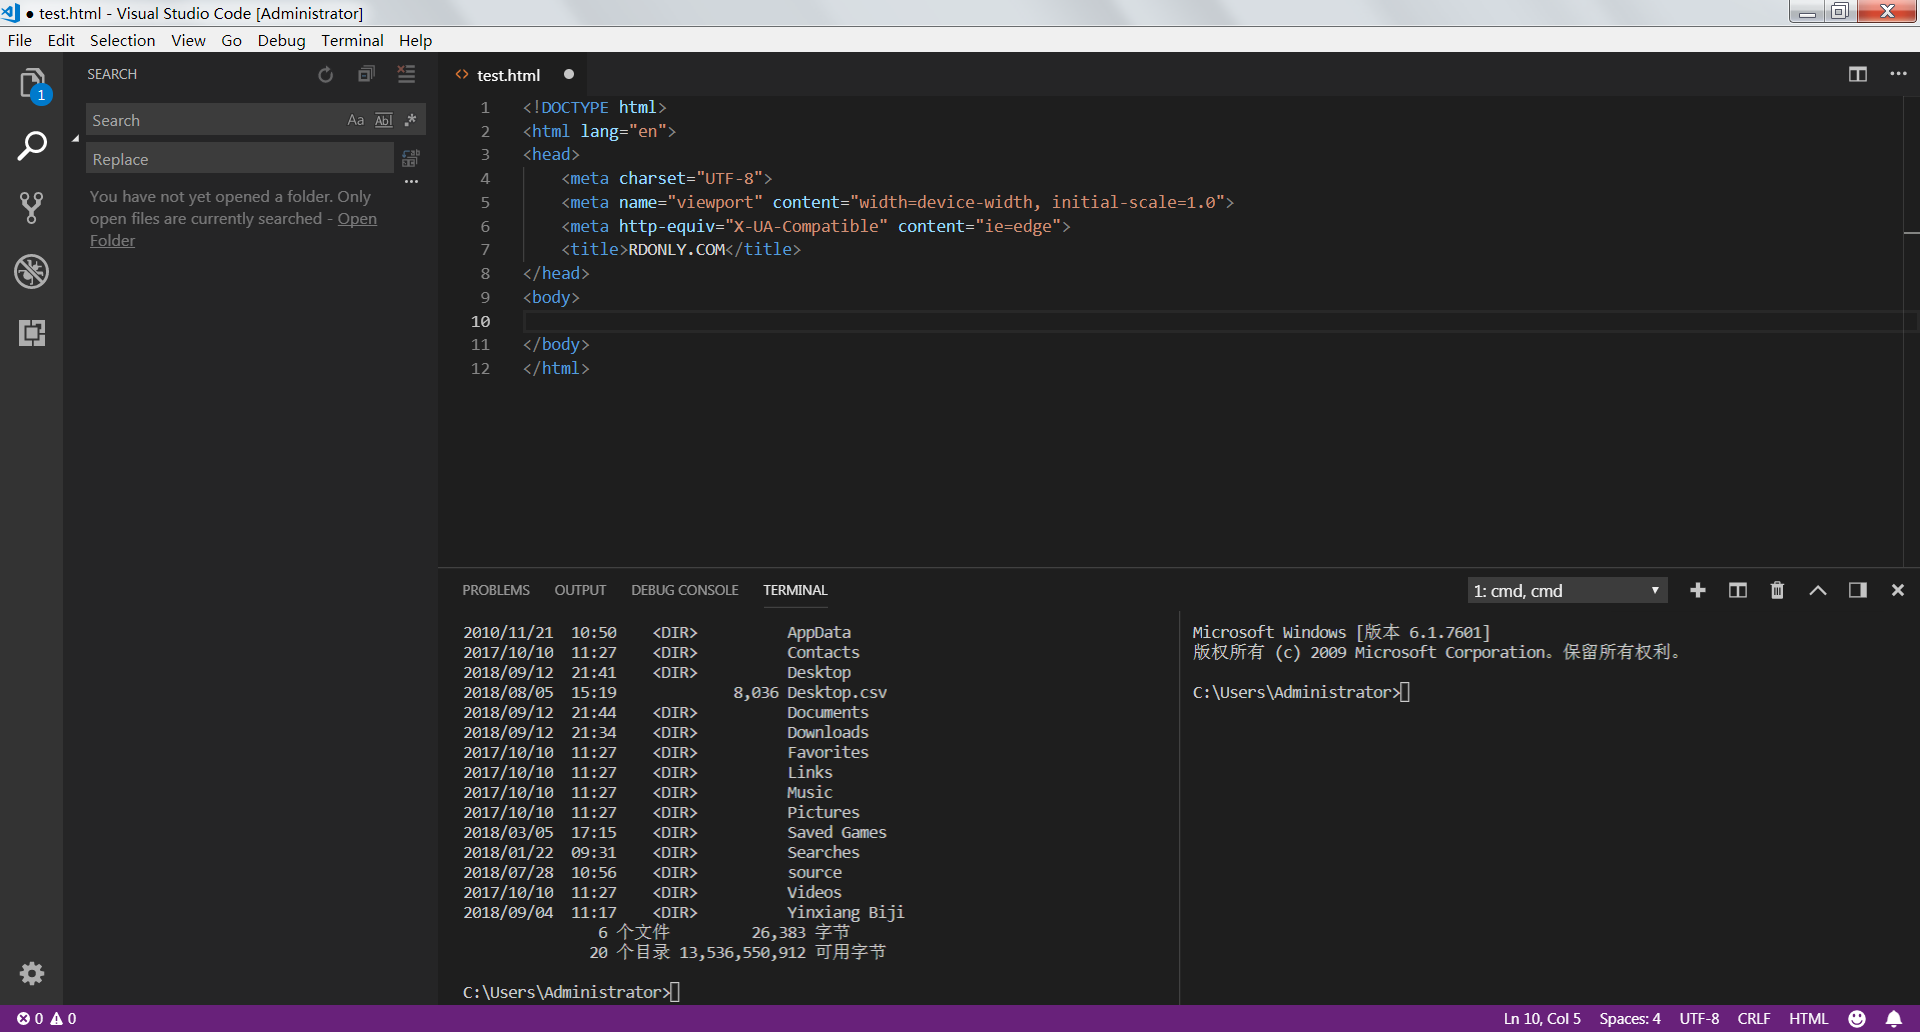
Task: Click line number 12 in gutter
Action: (480, 368)
